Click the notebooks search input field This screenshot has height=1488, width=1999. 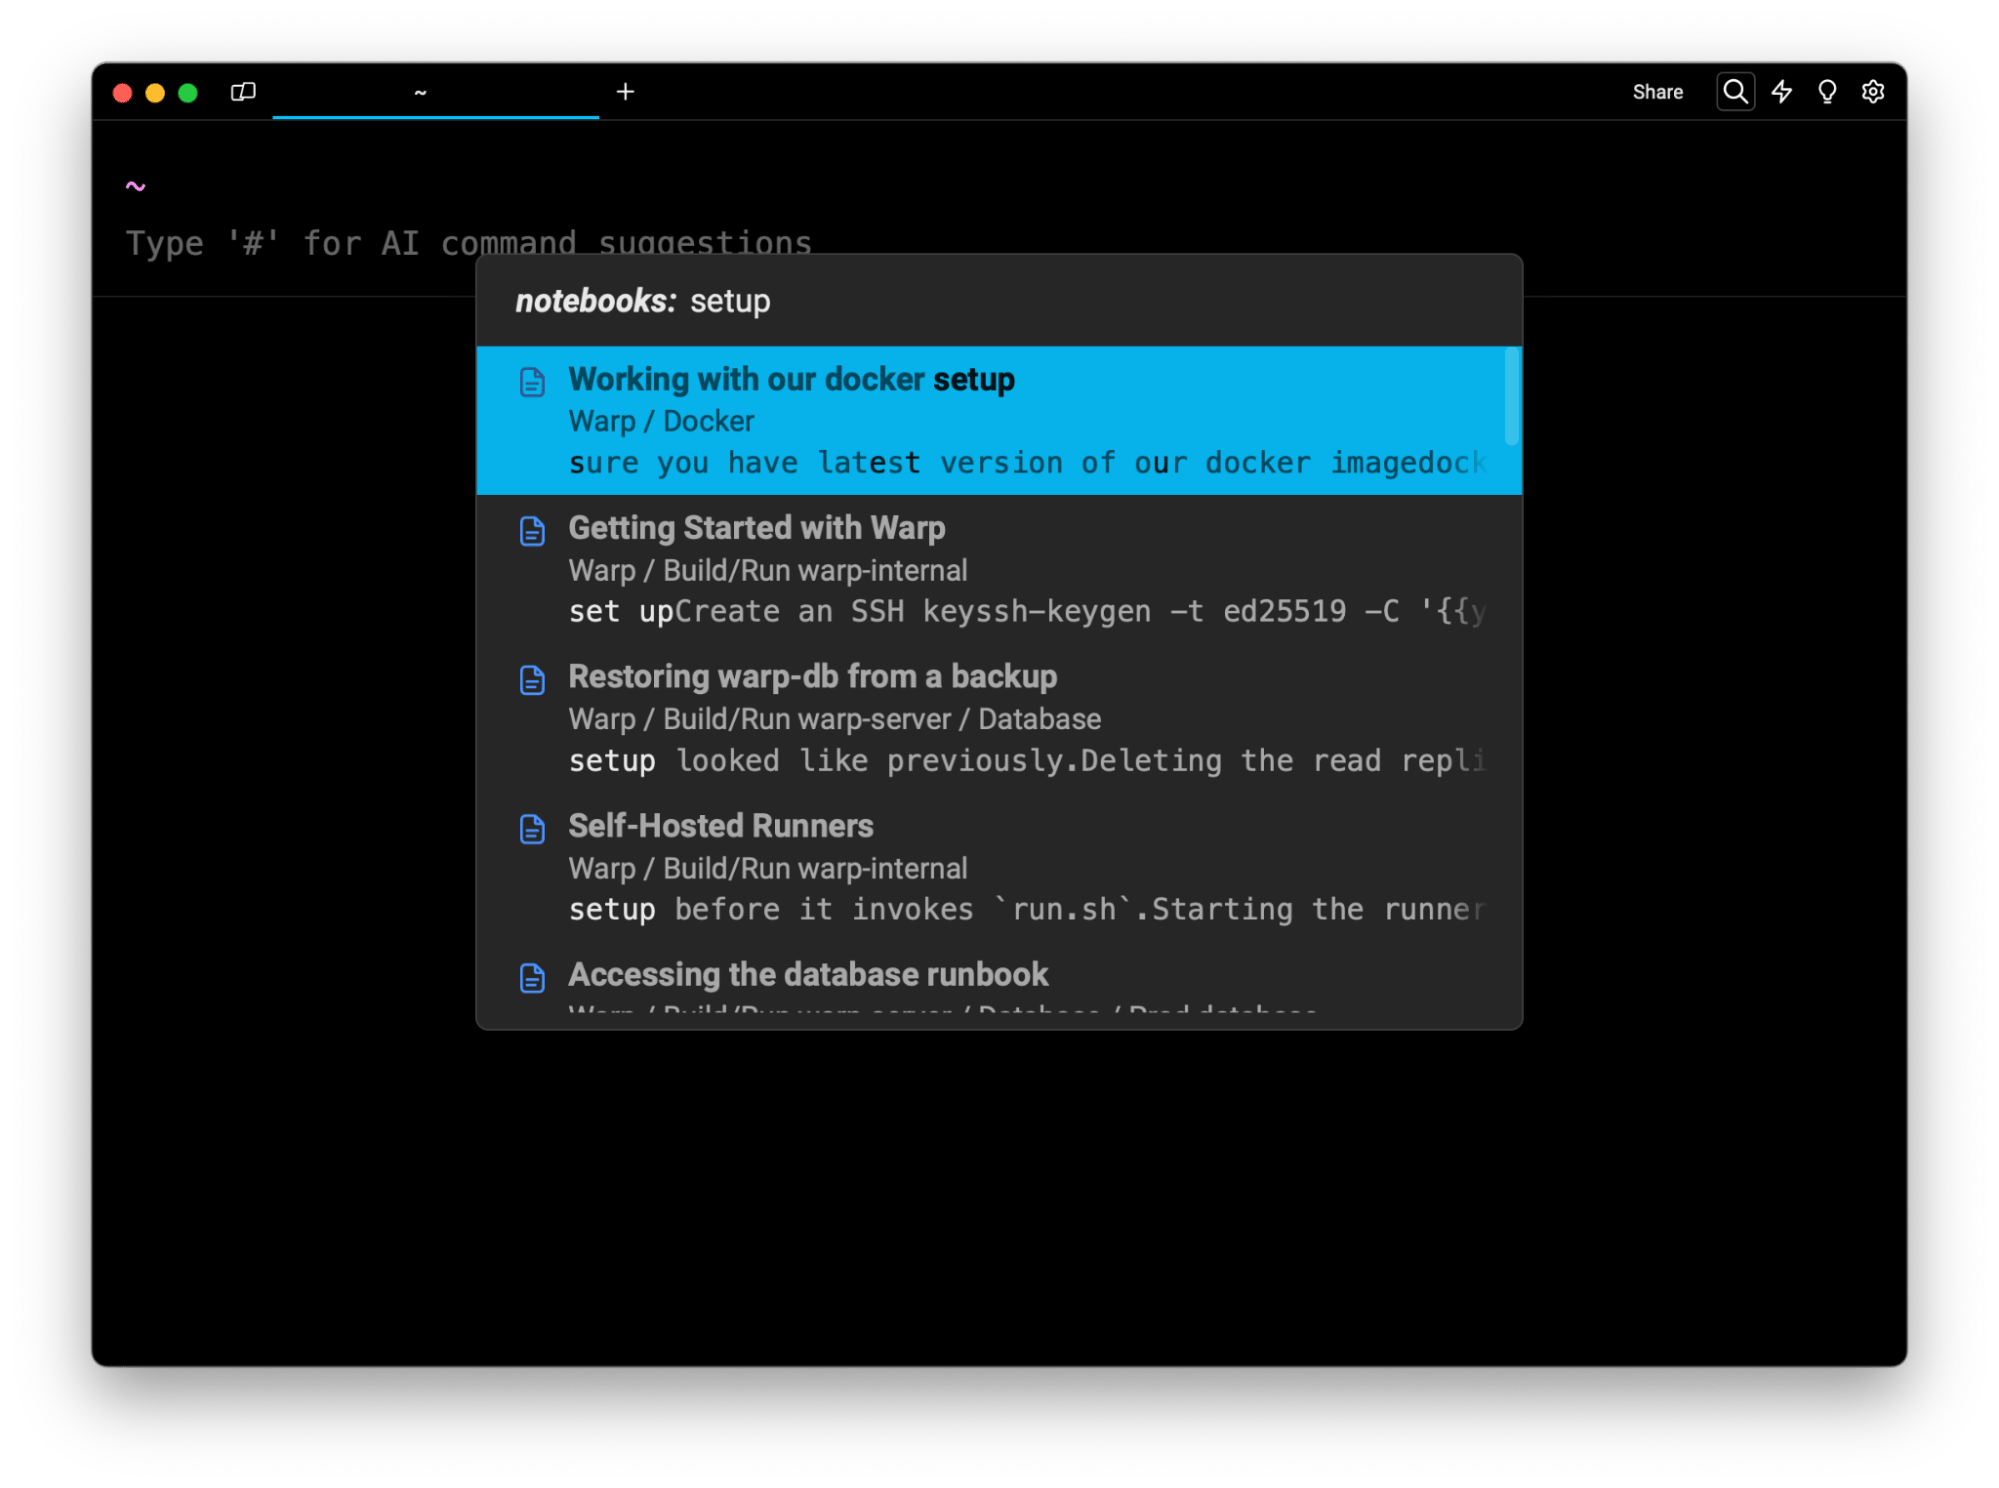point(1000,301)
